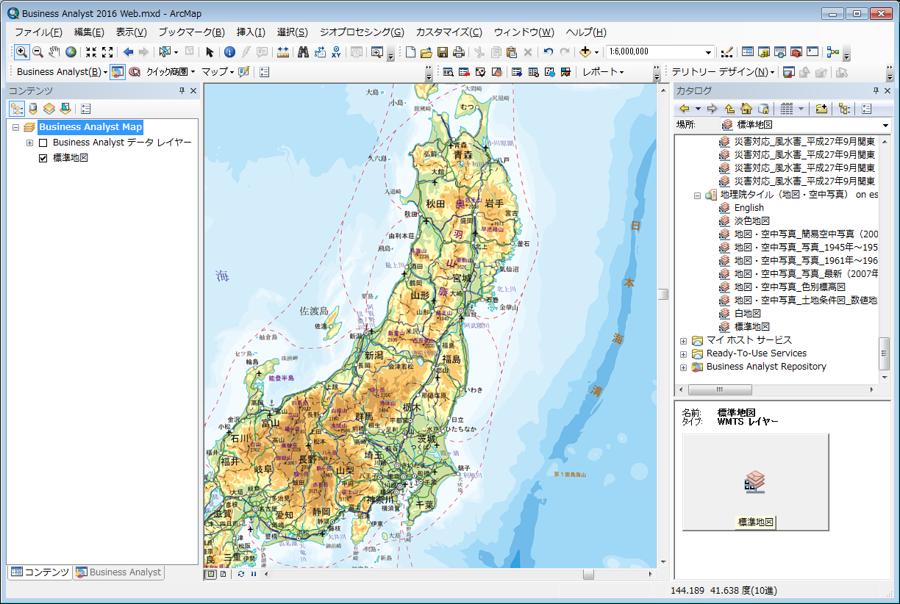The width and height of the screenshot is (900, 604).
Task: Open the カスタマイズ(C) menu
Action: [449, 32]
